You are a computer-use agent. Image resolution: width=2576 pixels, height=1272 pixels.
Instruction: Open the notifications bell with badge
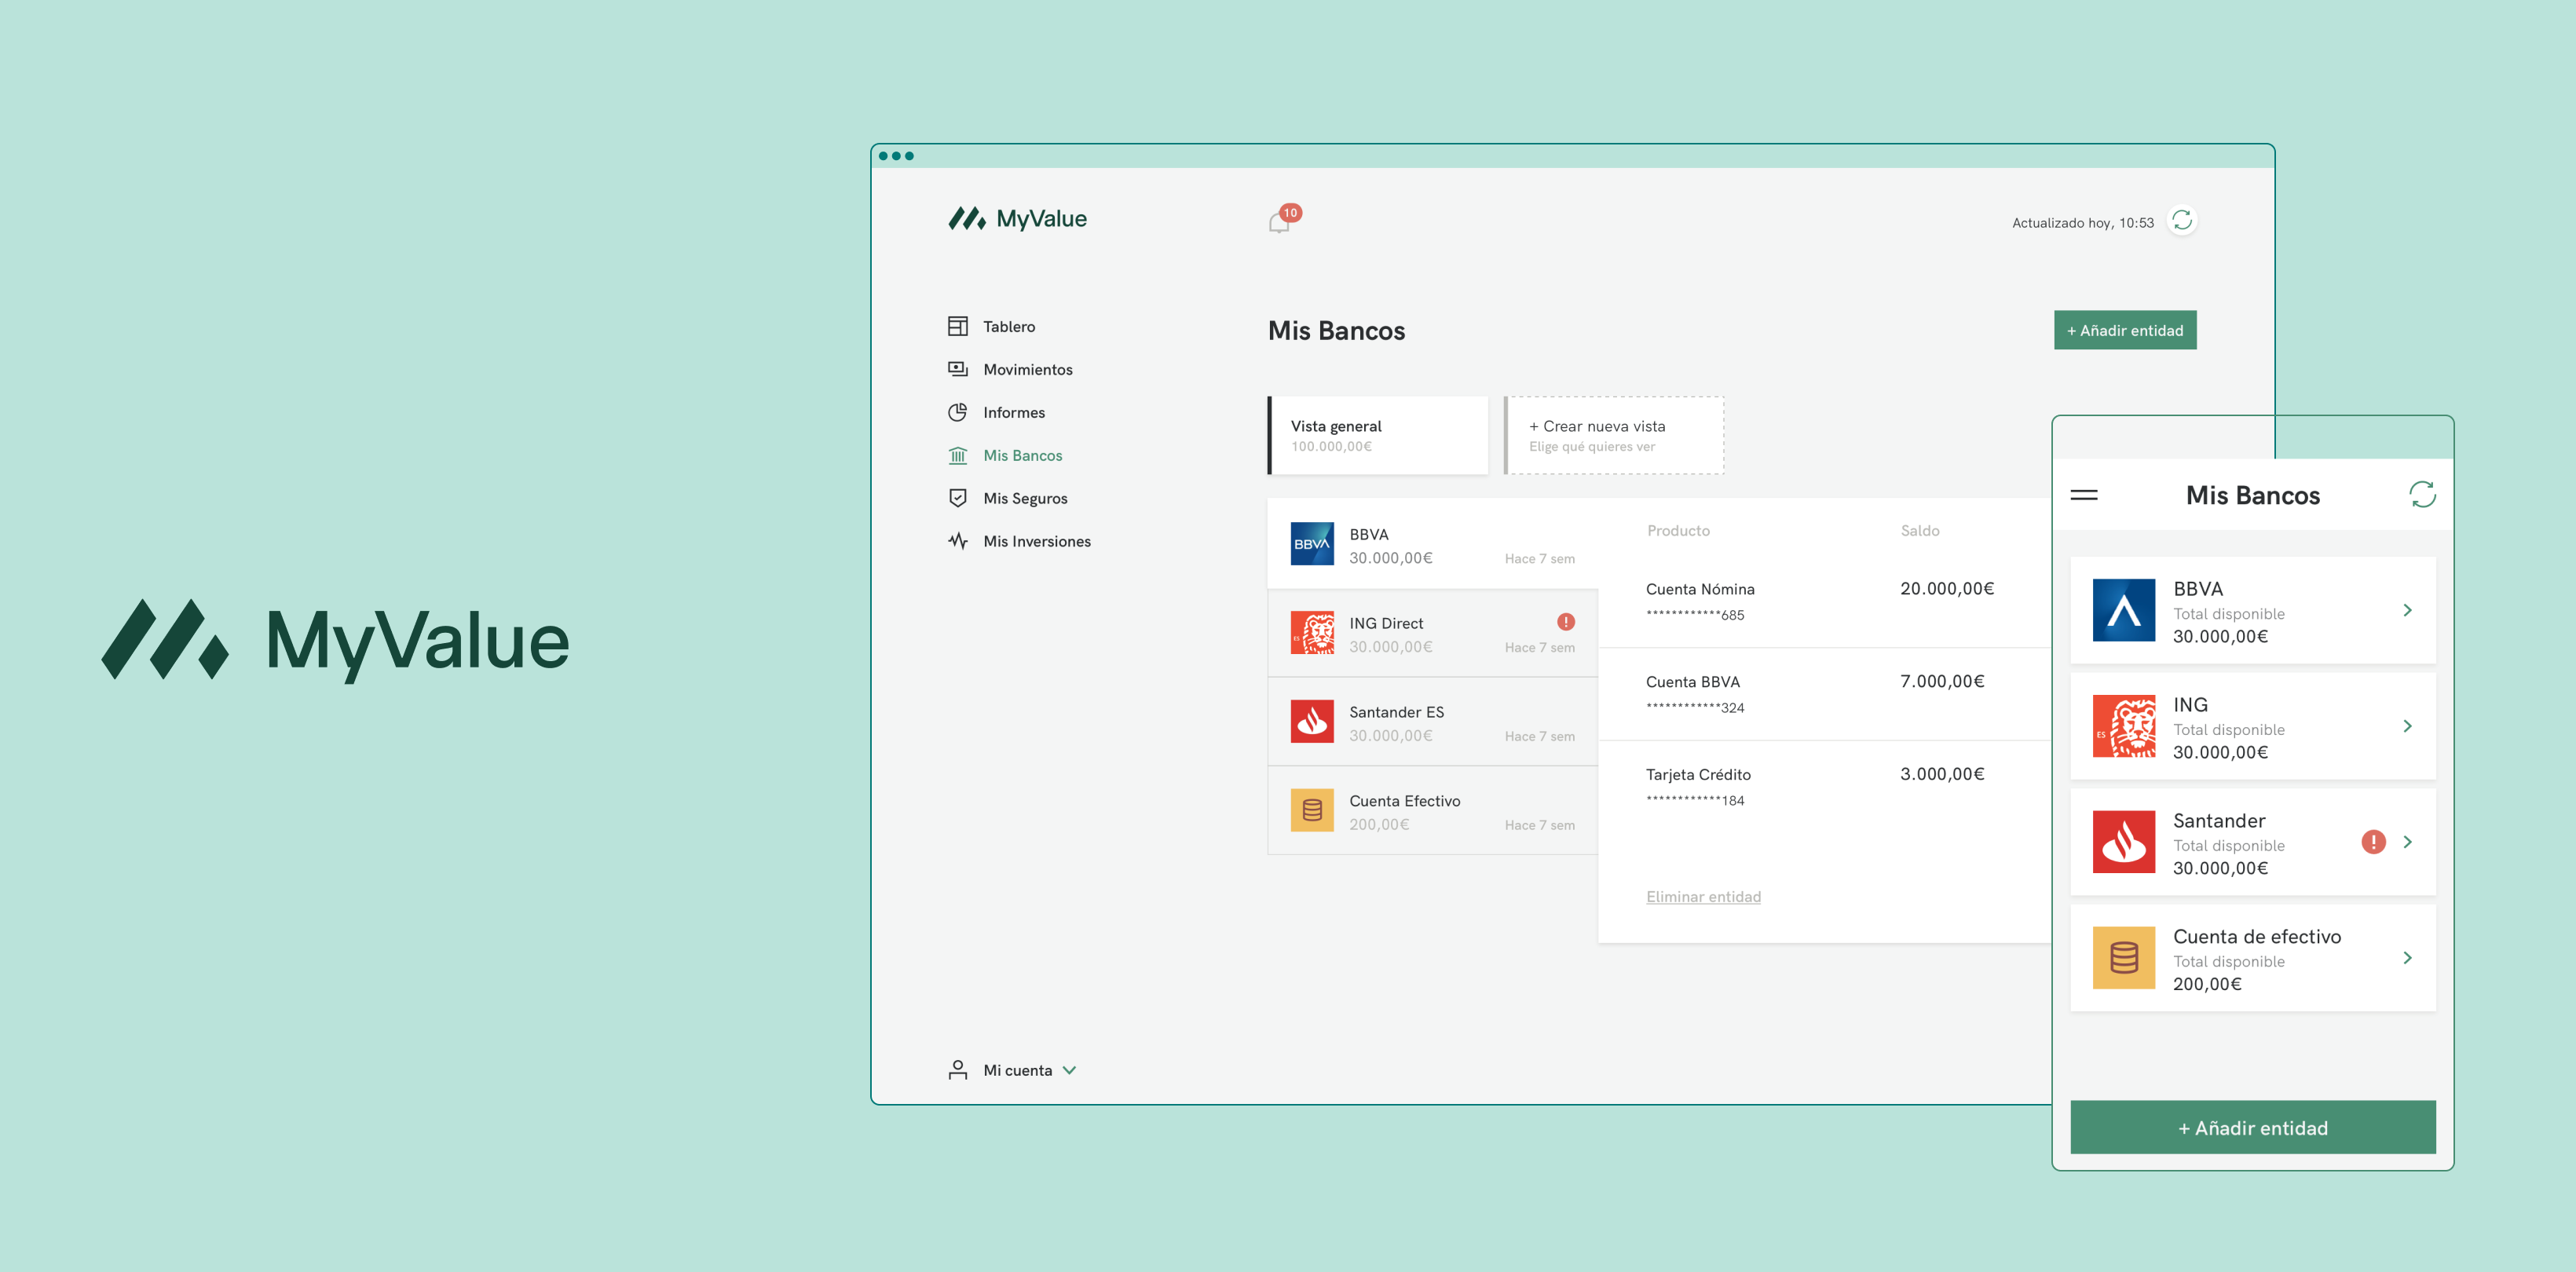[x=1280, y=221]
